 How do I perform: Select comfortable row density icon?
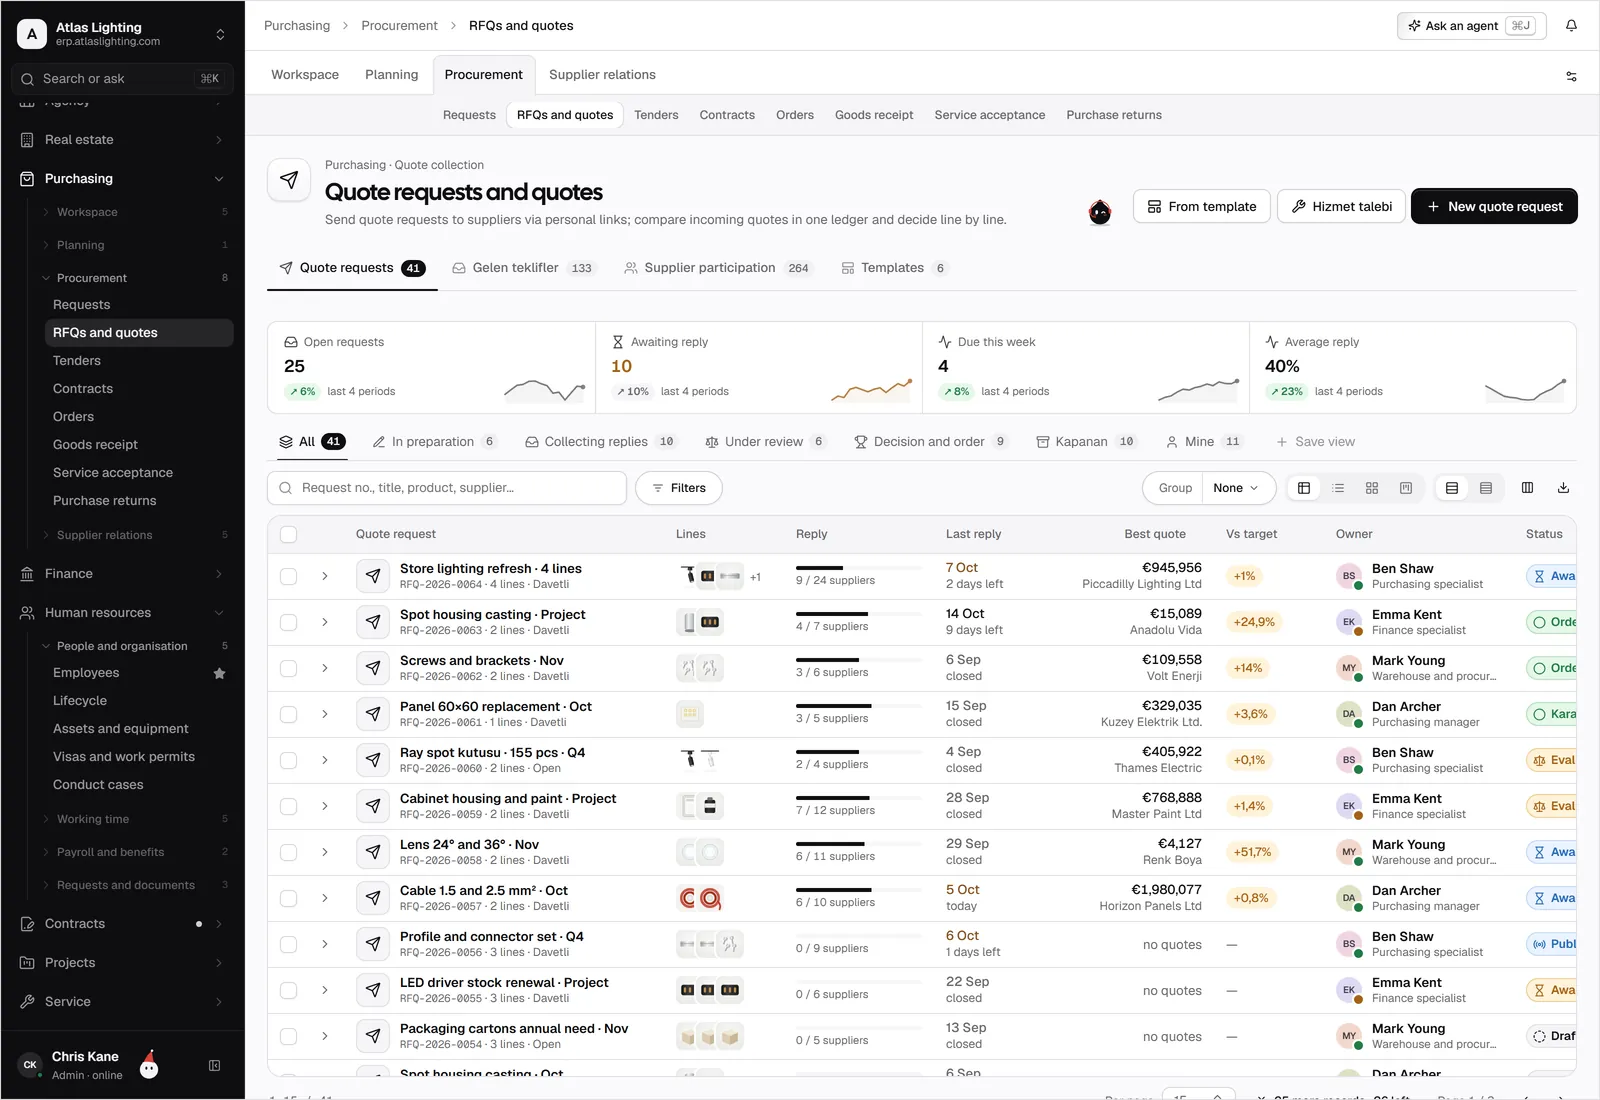click(1452, 488)
